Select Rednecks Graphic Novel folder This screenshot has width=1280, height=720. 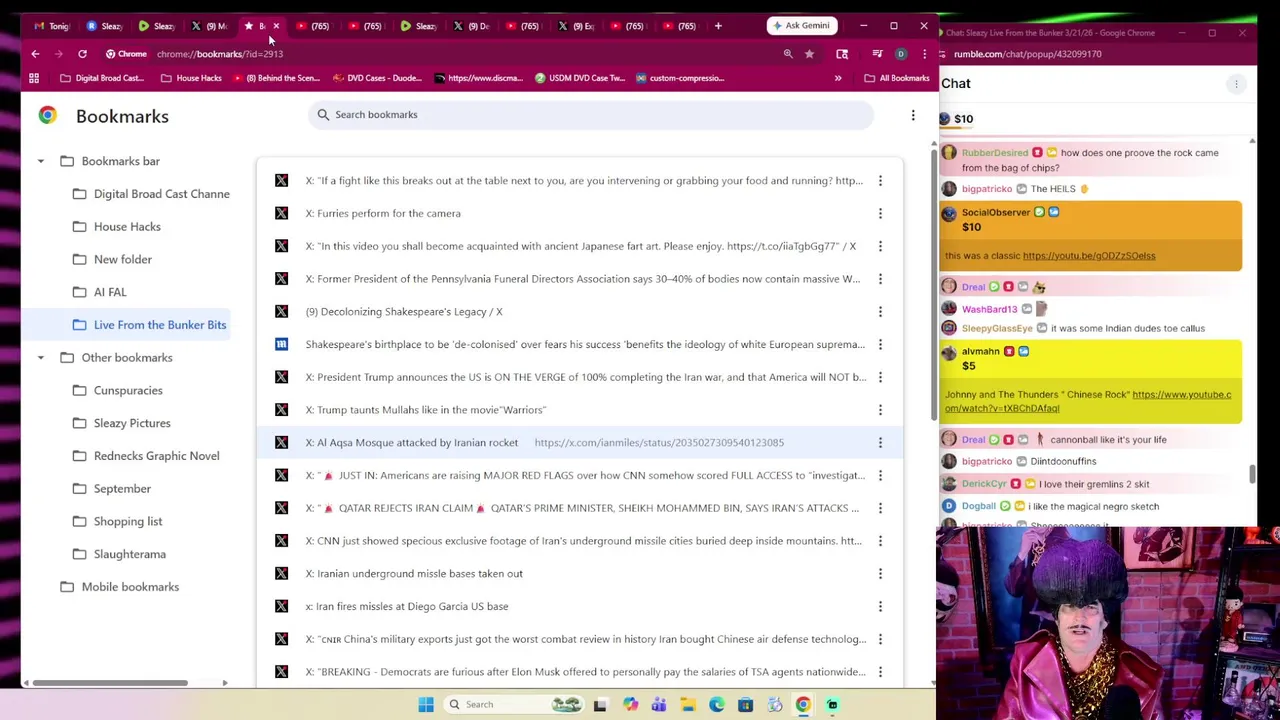click(146, 456)
